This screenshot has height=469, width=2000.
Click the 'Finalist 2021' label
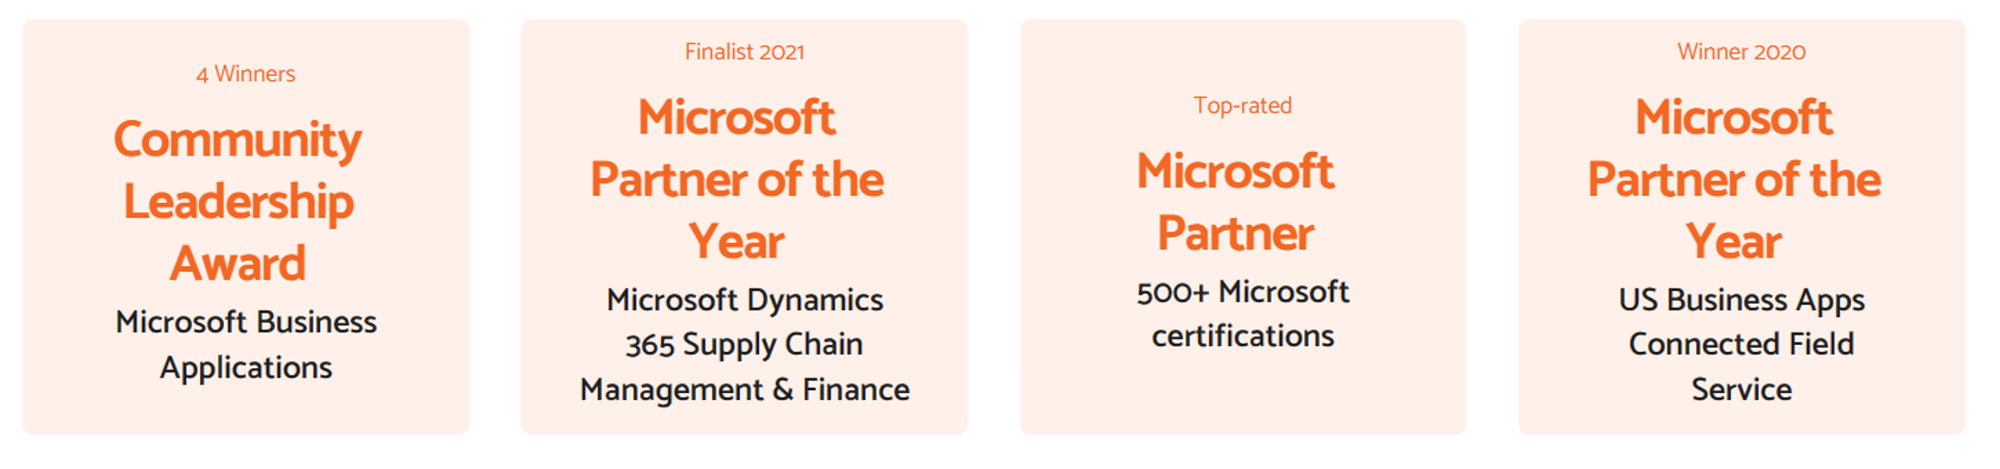[744, 52]
